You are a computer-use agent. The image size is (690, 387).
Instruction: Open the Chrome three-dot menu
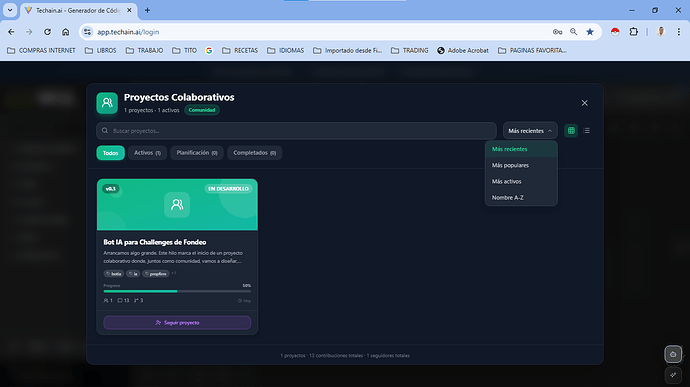coord(679,32)
